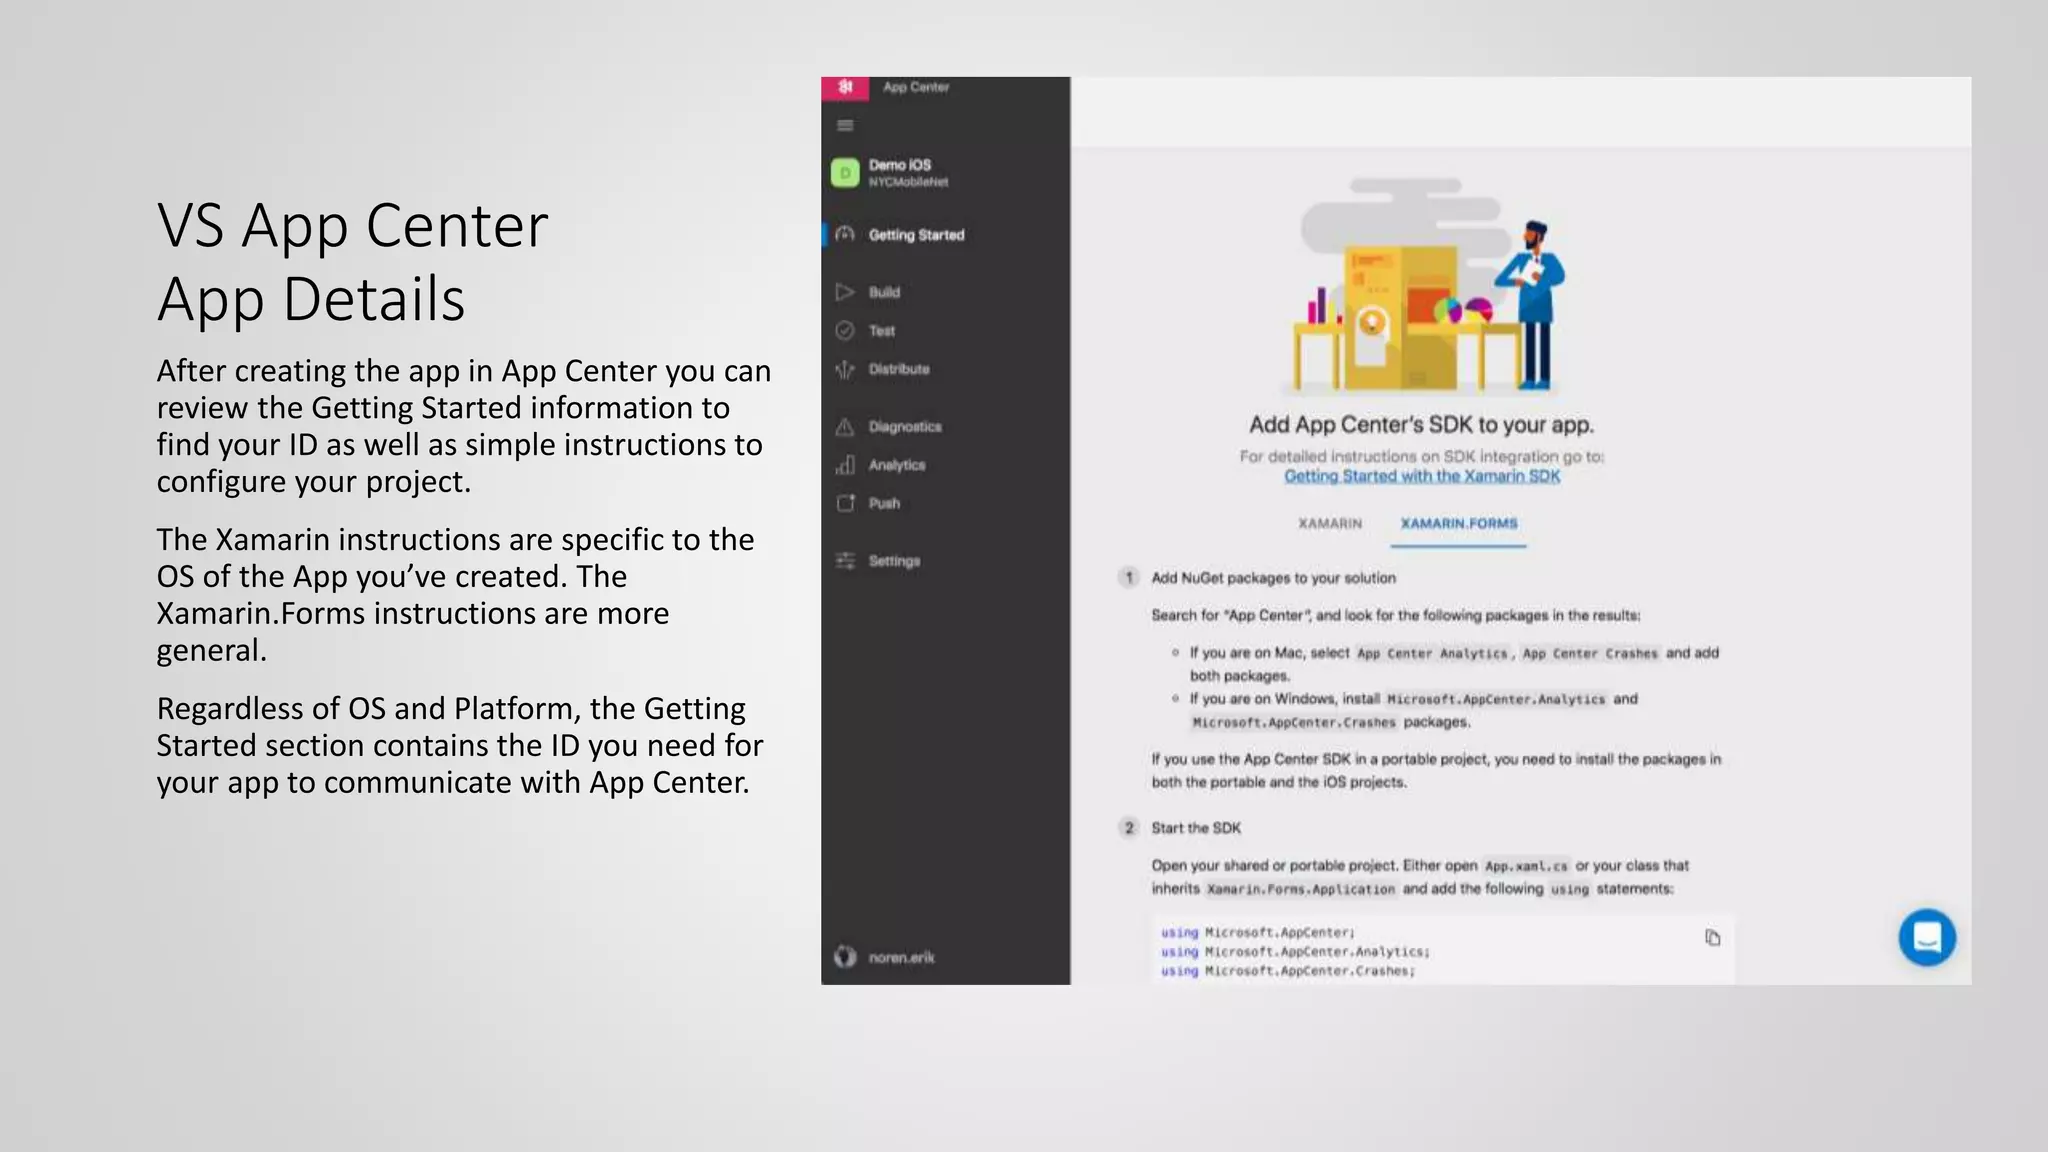Click the noren.erik username

(901, 957)
